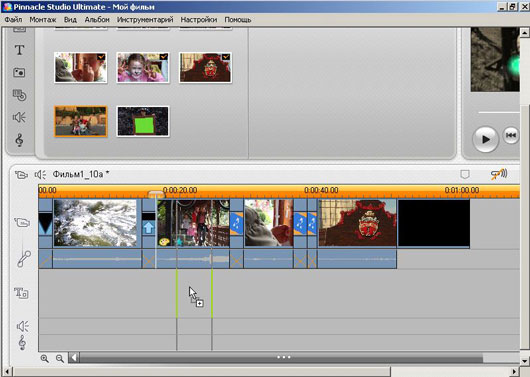Viewport: 530px width, 377px height.
Task: Open the Альбом menu
Action: 97,20
